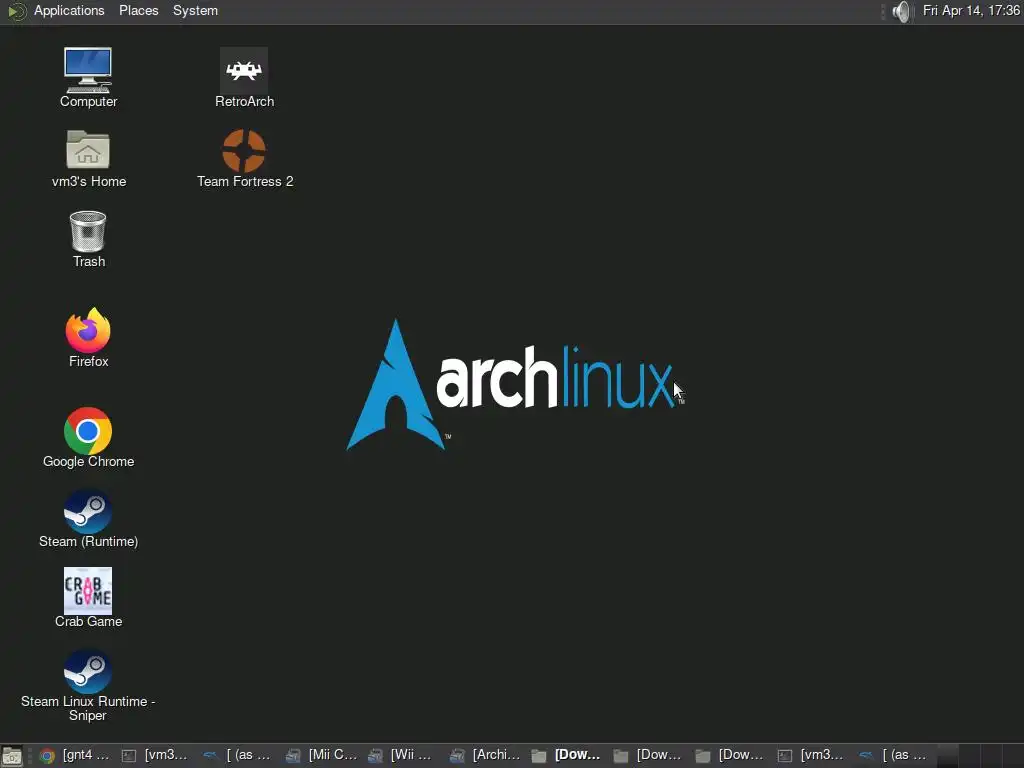The image size is (1024, 768).
Task: Open the clock showing Fri Apr 14
Action: coord(971,10)
